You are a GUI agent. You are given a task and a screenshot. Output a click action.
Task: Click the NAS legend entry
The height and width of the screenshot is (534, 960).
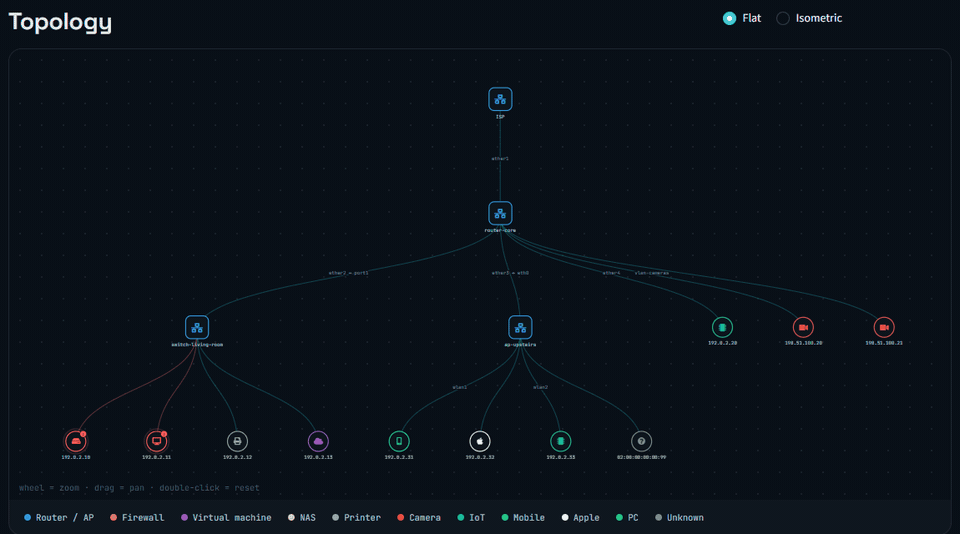tap(302, 517)
